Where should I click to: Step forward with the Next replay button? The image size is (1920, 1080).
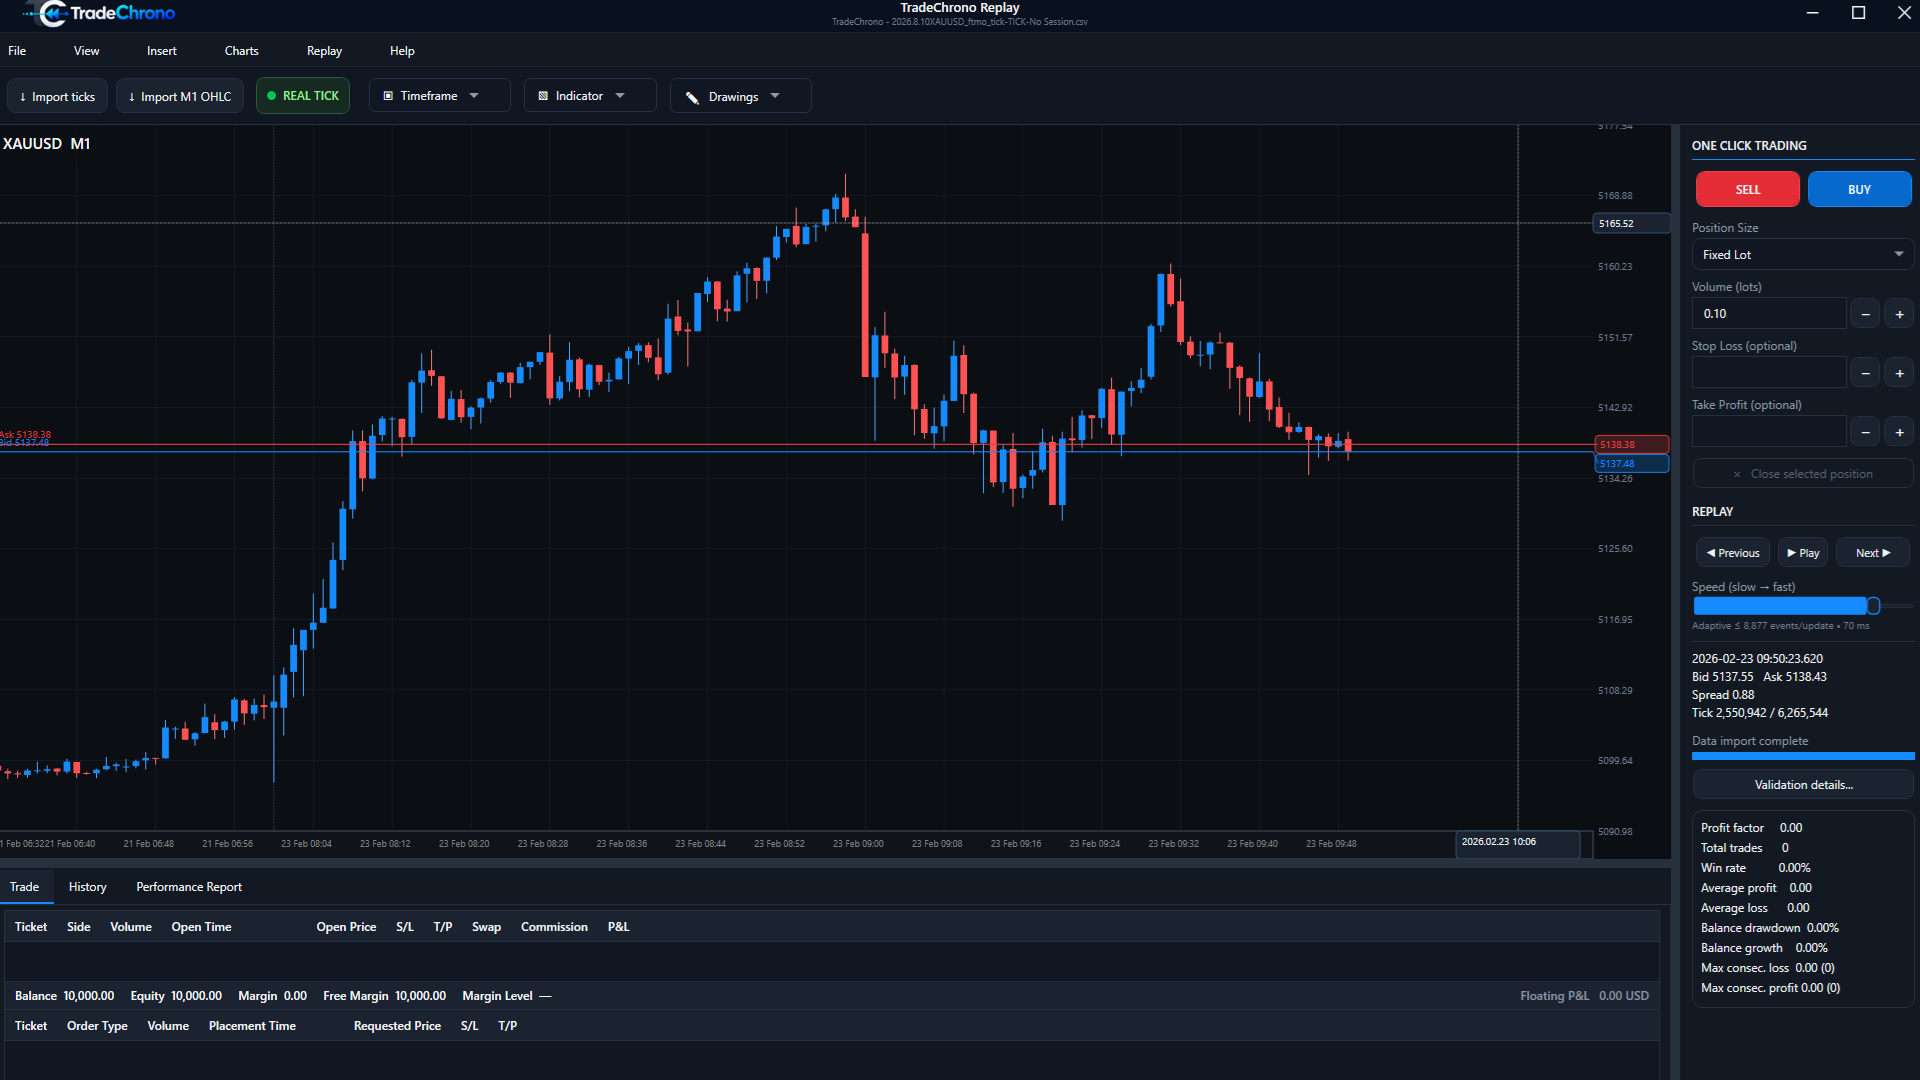(1873, 553)
